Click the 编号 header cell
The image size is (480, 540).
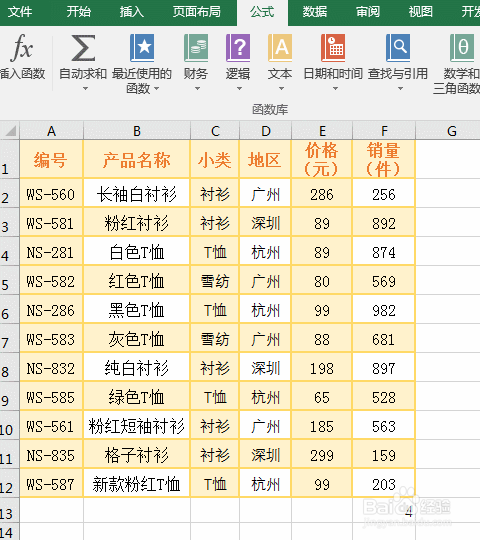click(51, 159)
